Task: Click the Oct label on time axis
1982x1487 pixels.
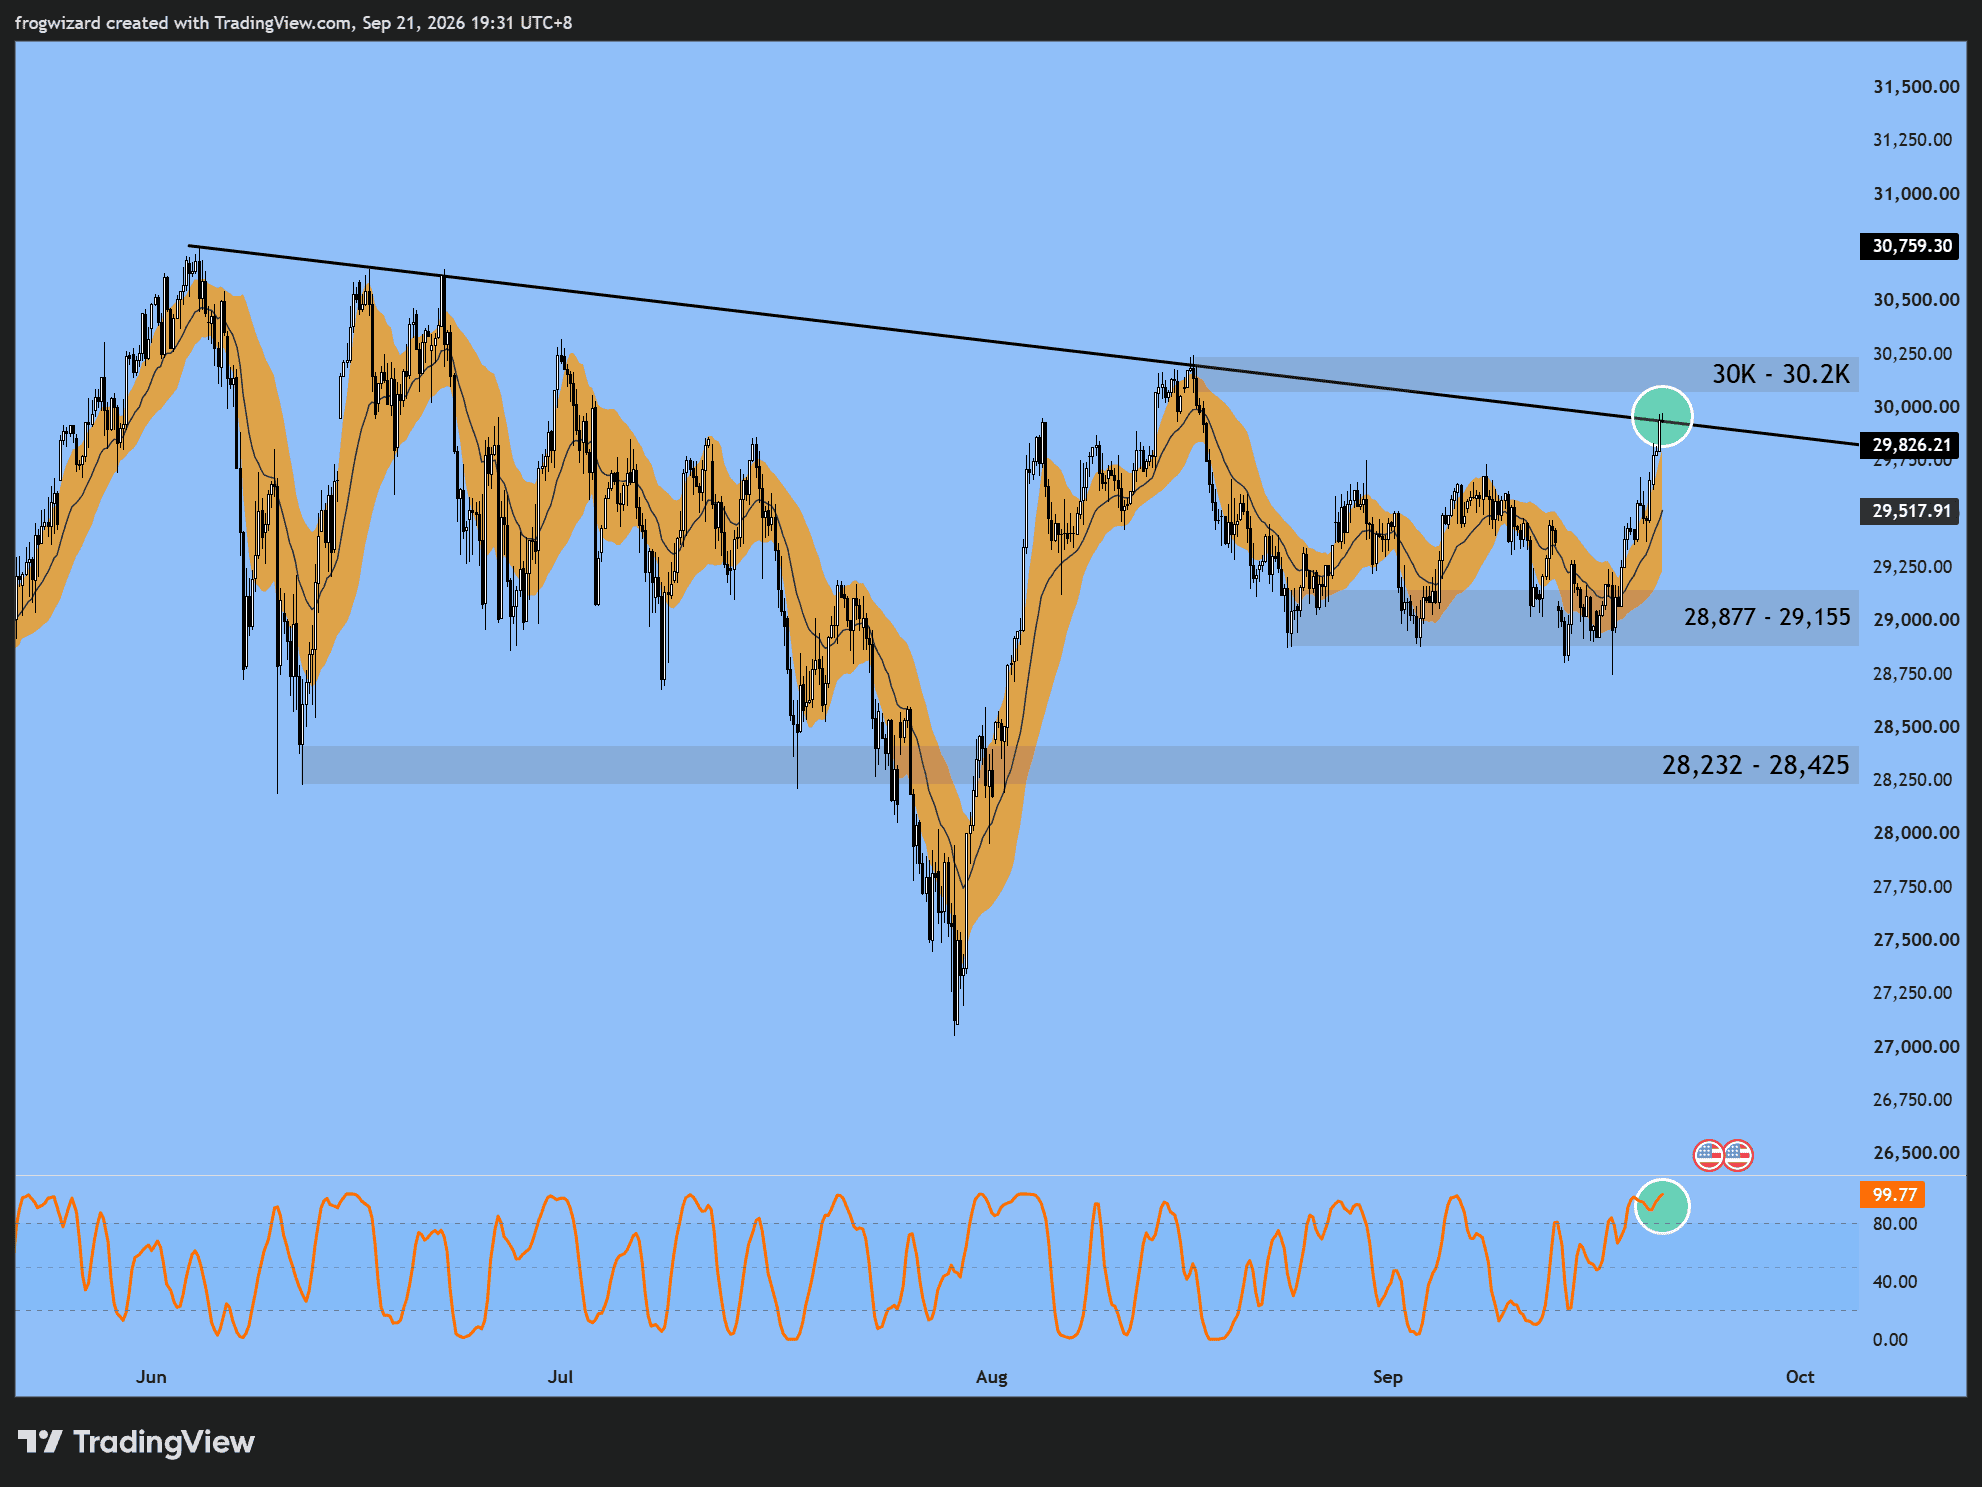Action: 1800,1377
